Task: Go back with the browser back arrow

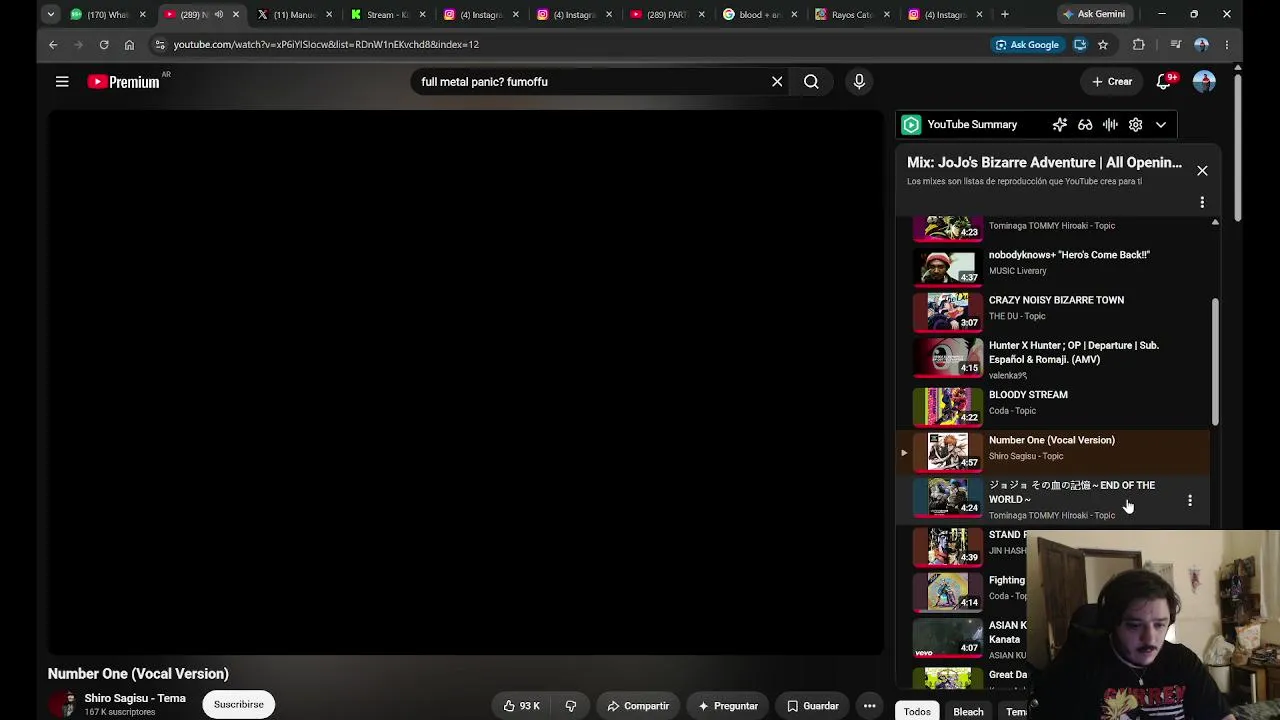Action: (x=53, y=45)
